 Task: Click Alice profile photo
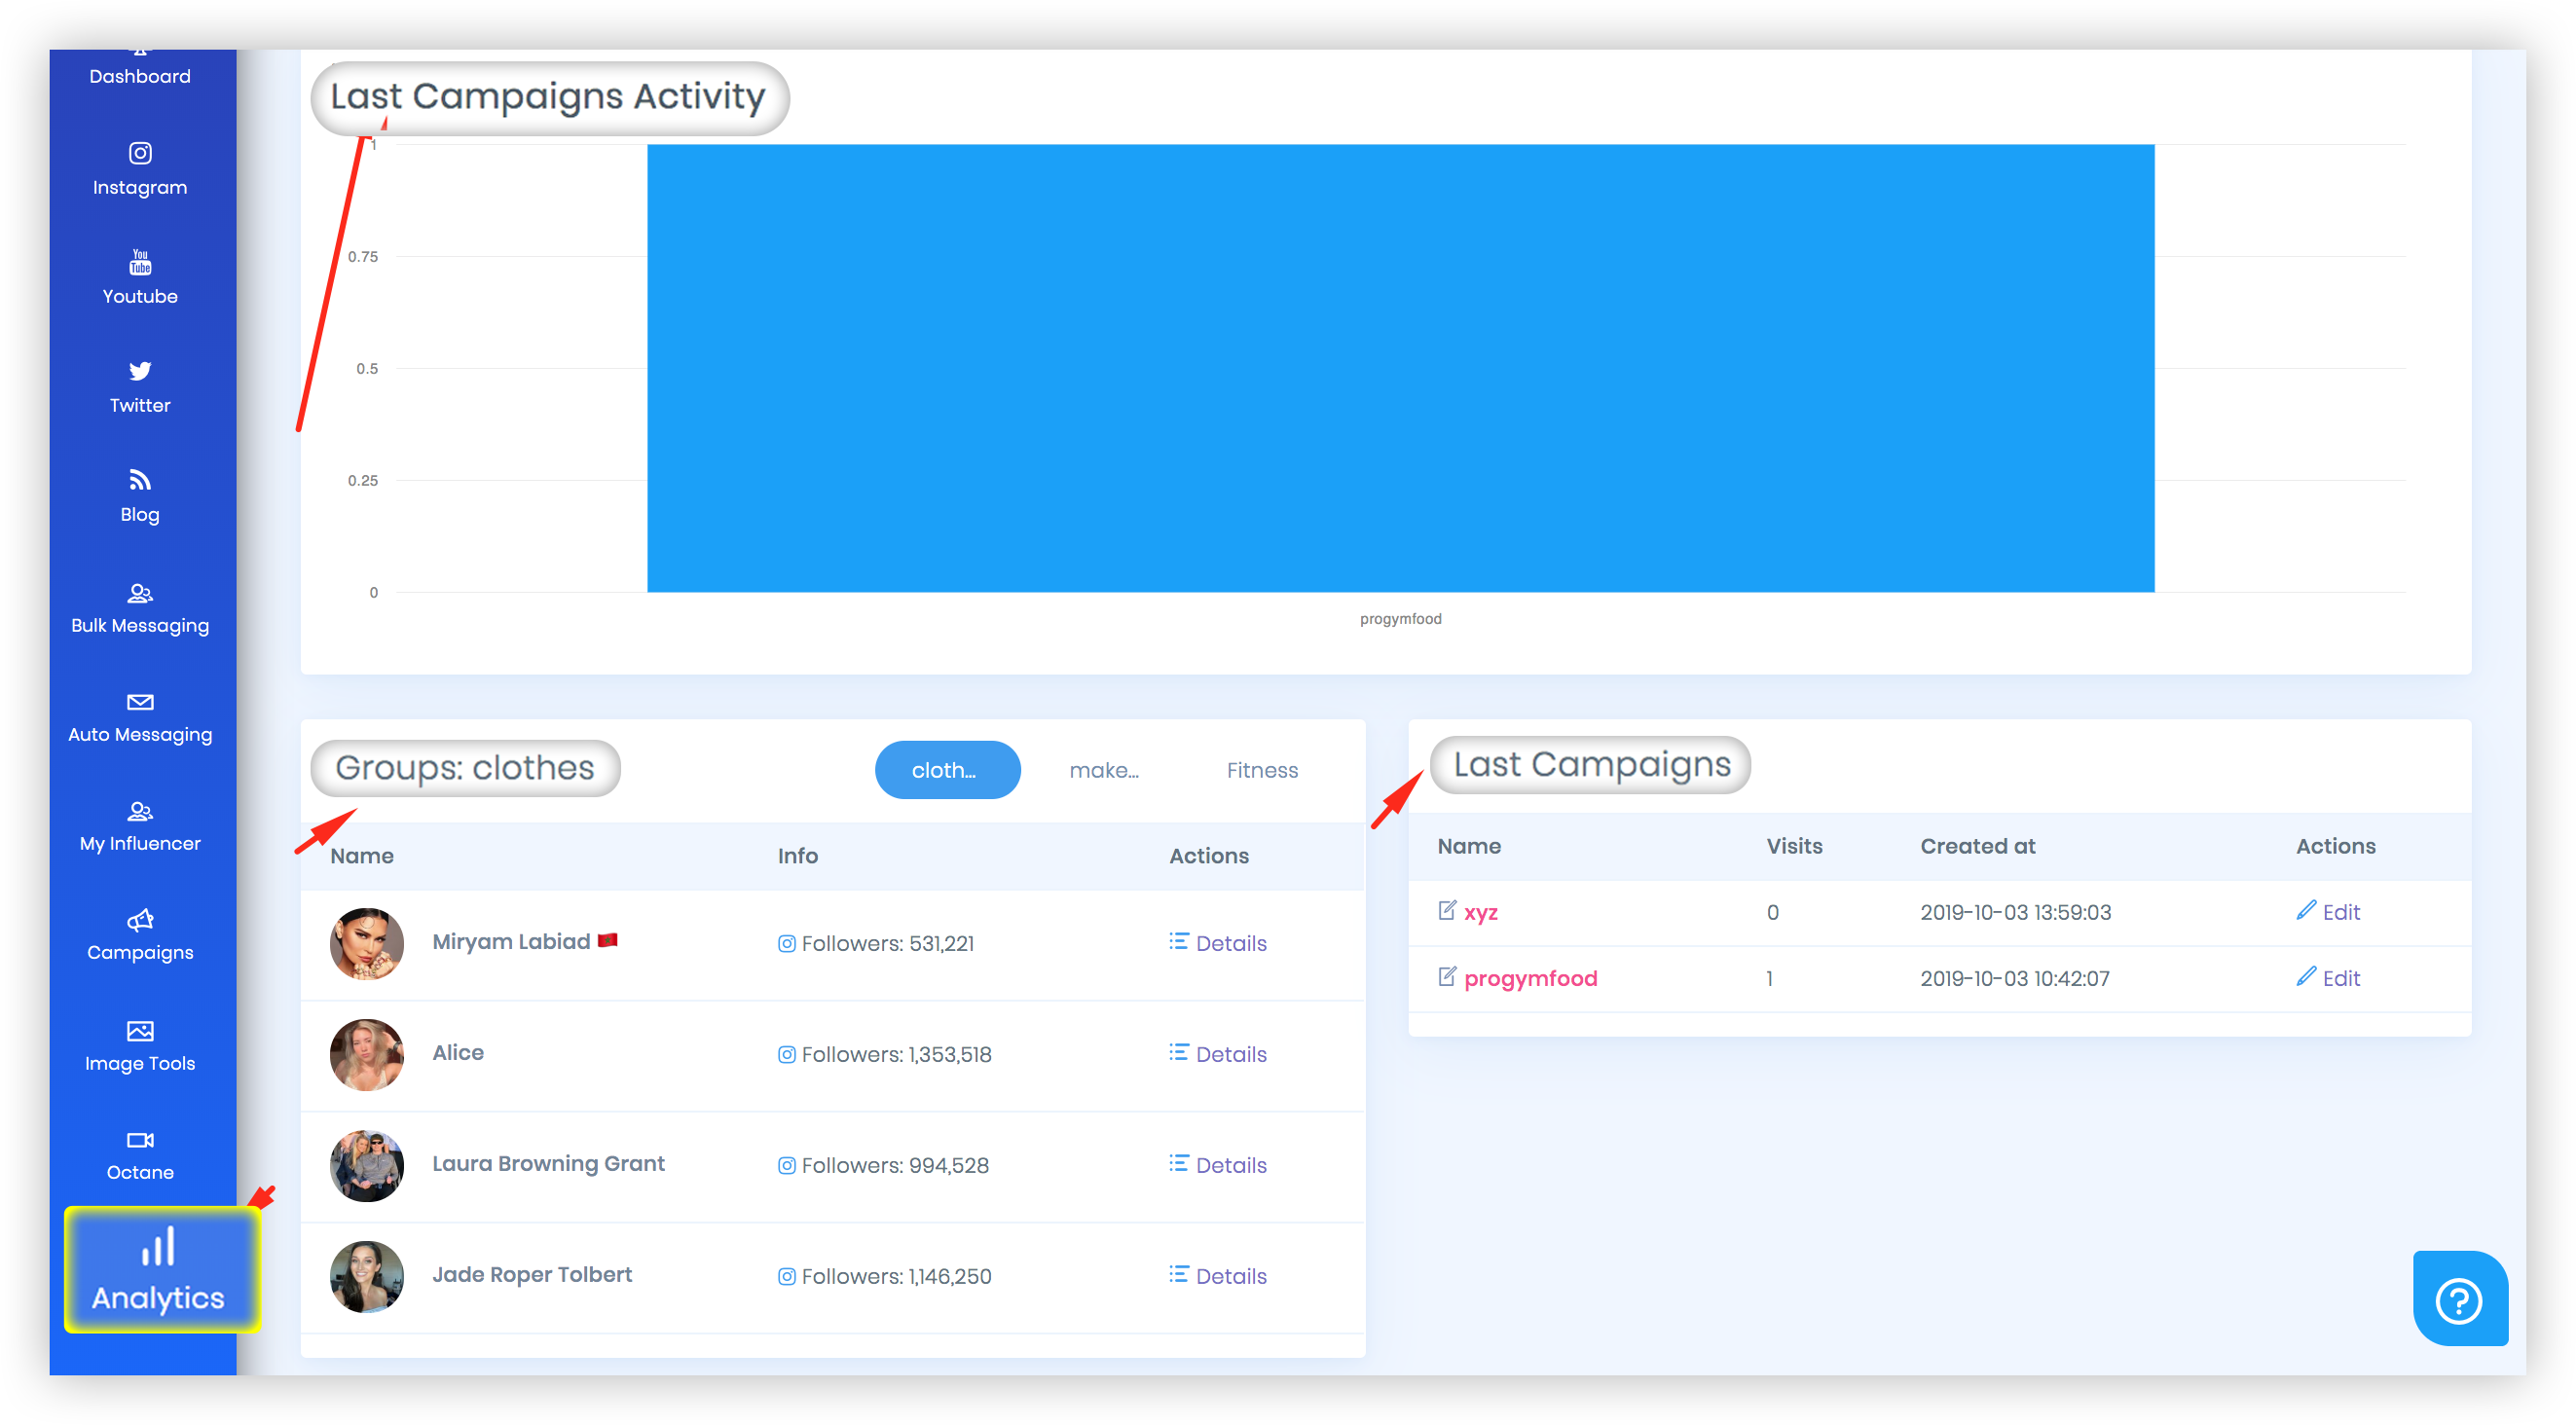(366, 1054)
